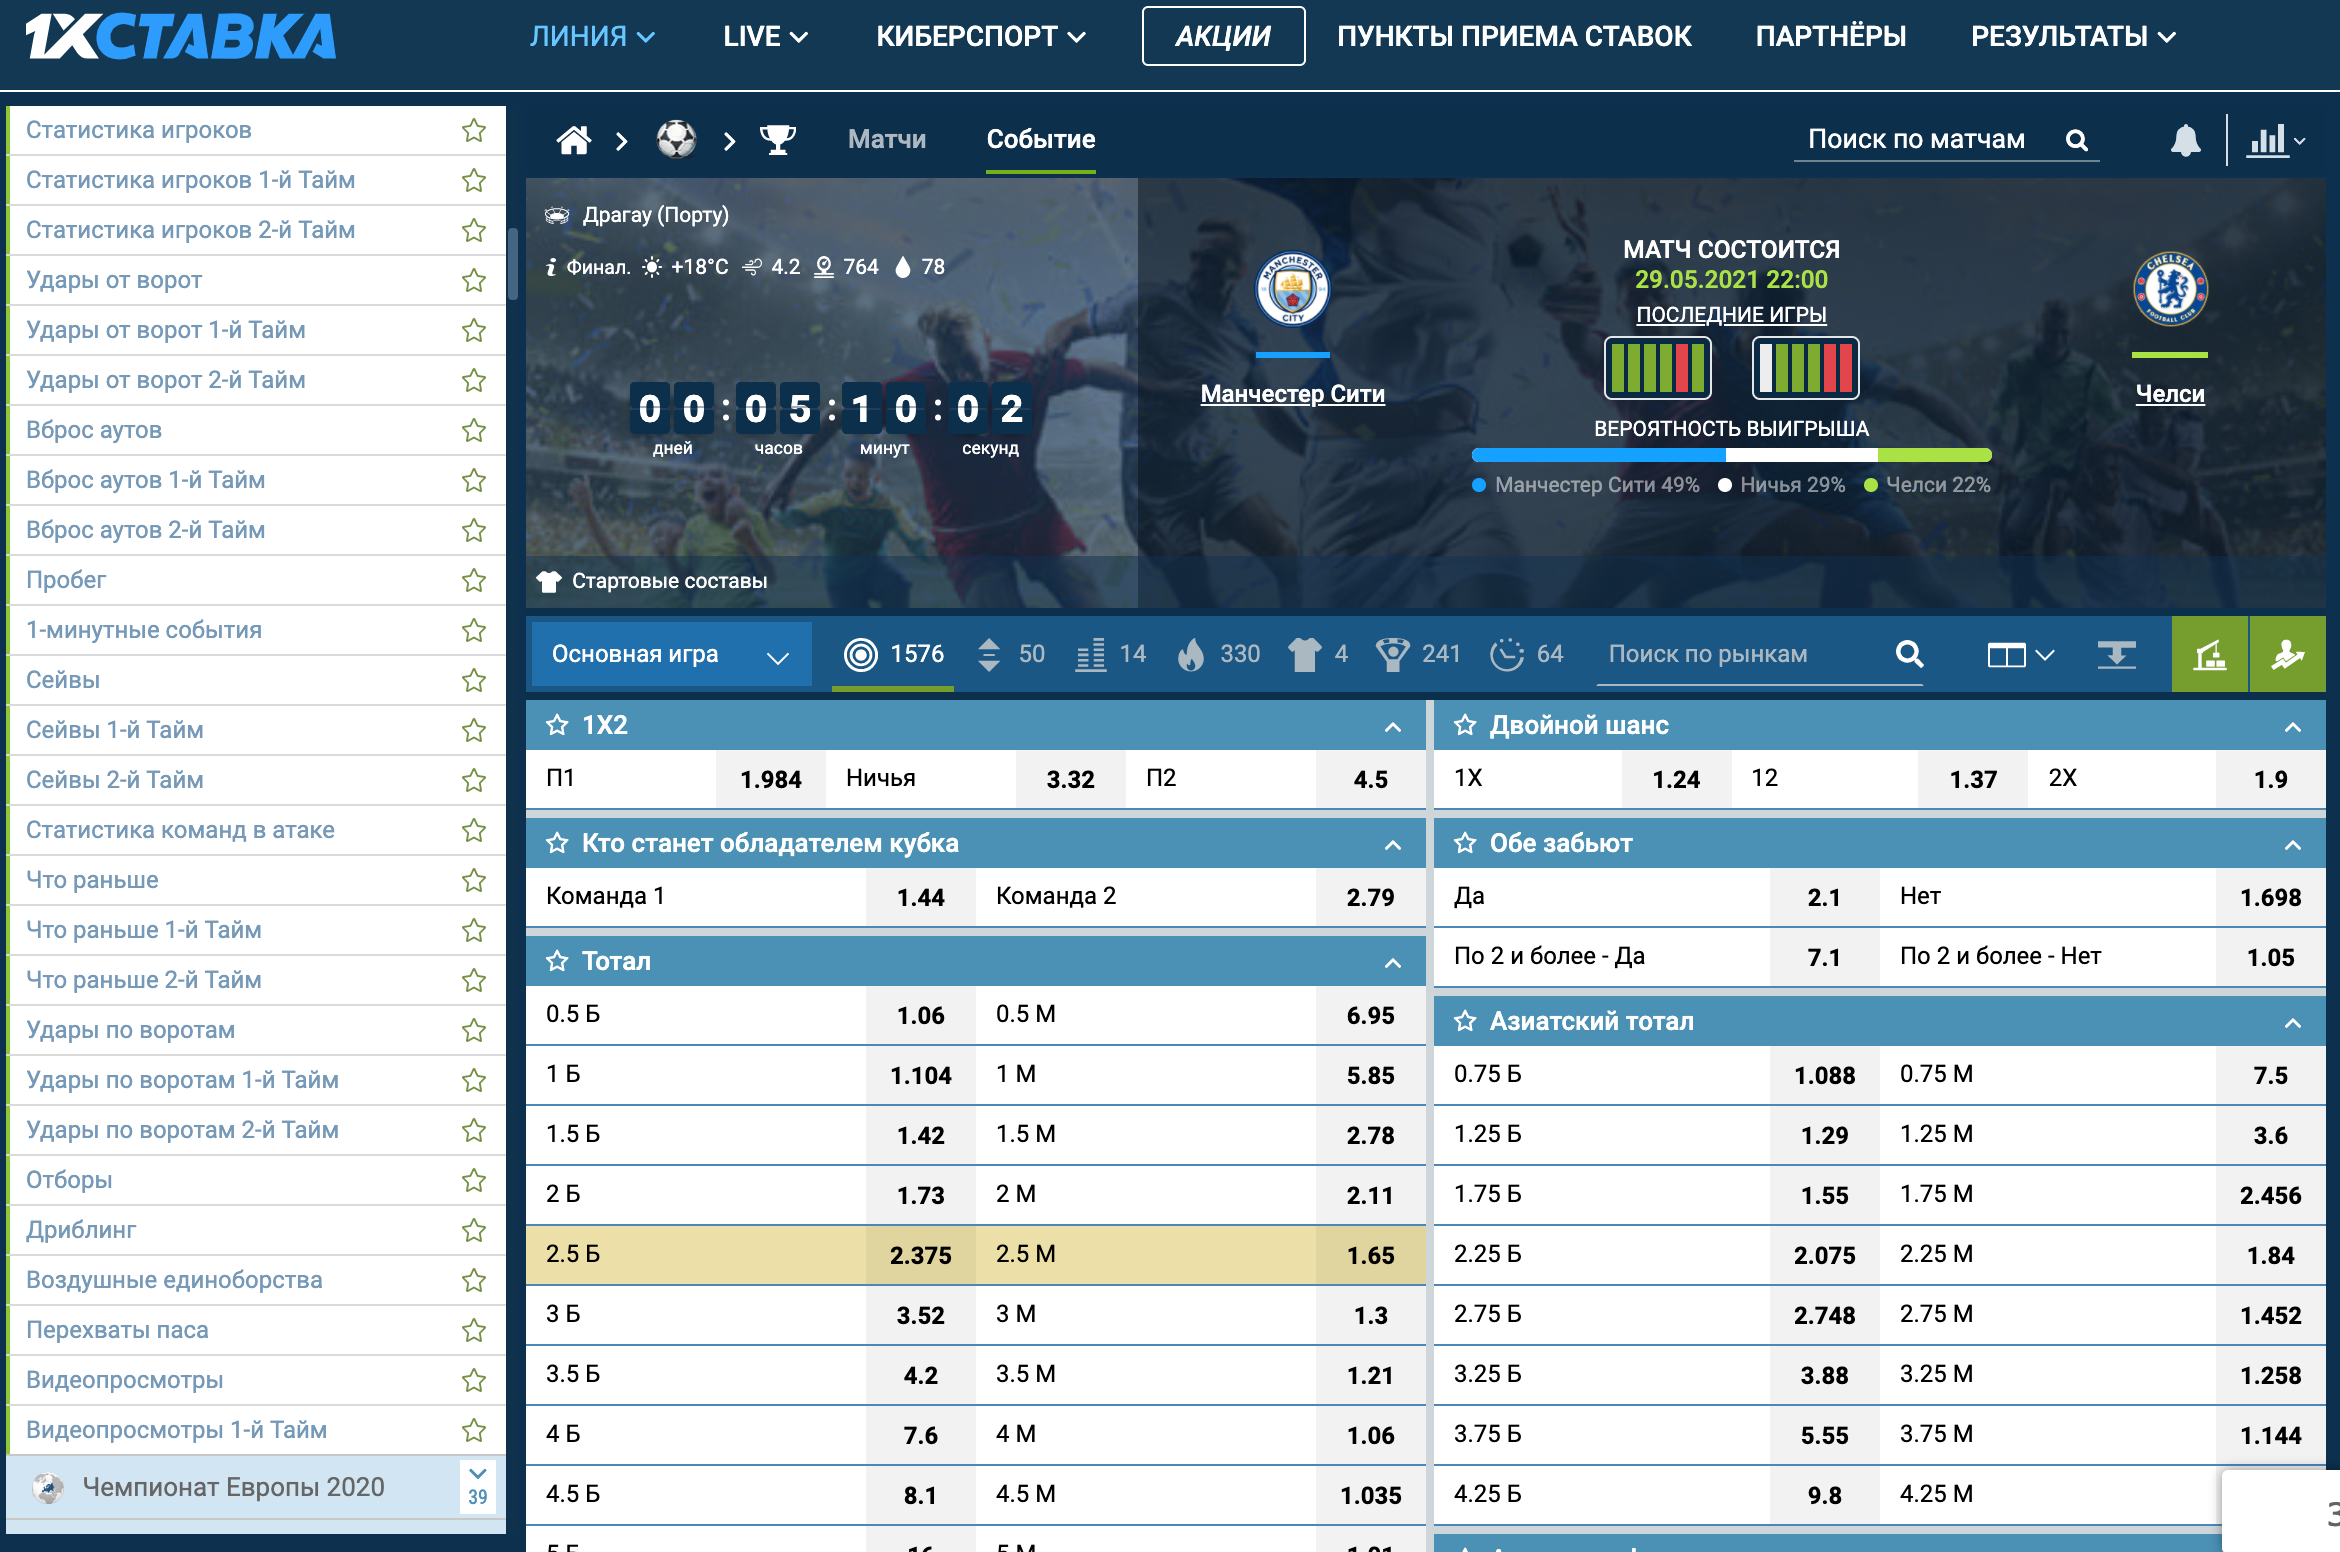Image resolution: width=2340 pixels, height=1552 pixels.
Task: Click the home icon in breadcrumb
Action: (x=574, y=140)
